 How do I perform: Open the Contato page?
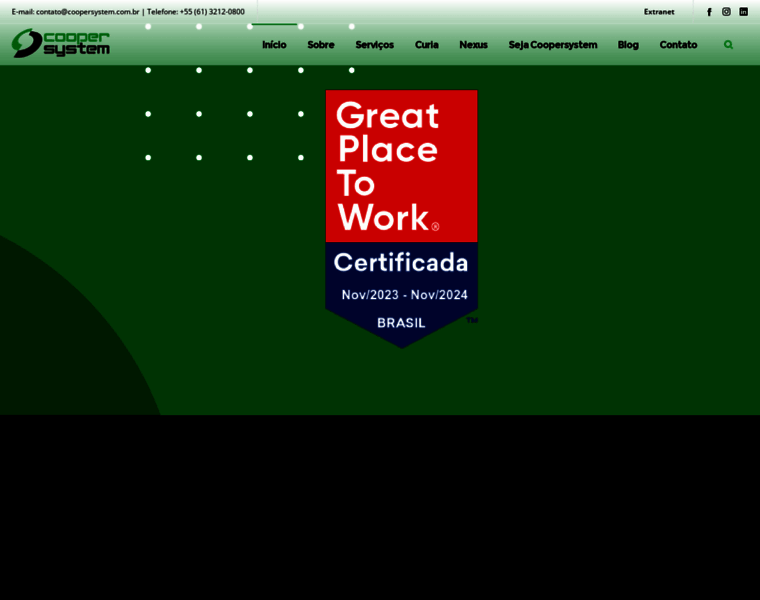pos(678,45)
